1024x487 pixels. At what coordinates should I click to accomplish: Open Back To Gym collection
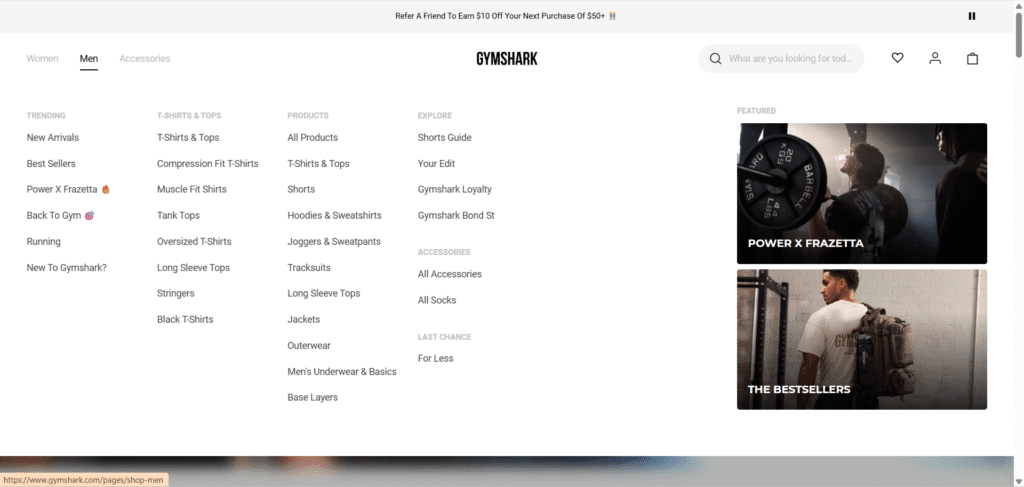click(x=60, y=215)
